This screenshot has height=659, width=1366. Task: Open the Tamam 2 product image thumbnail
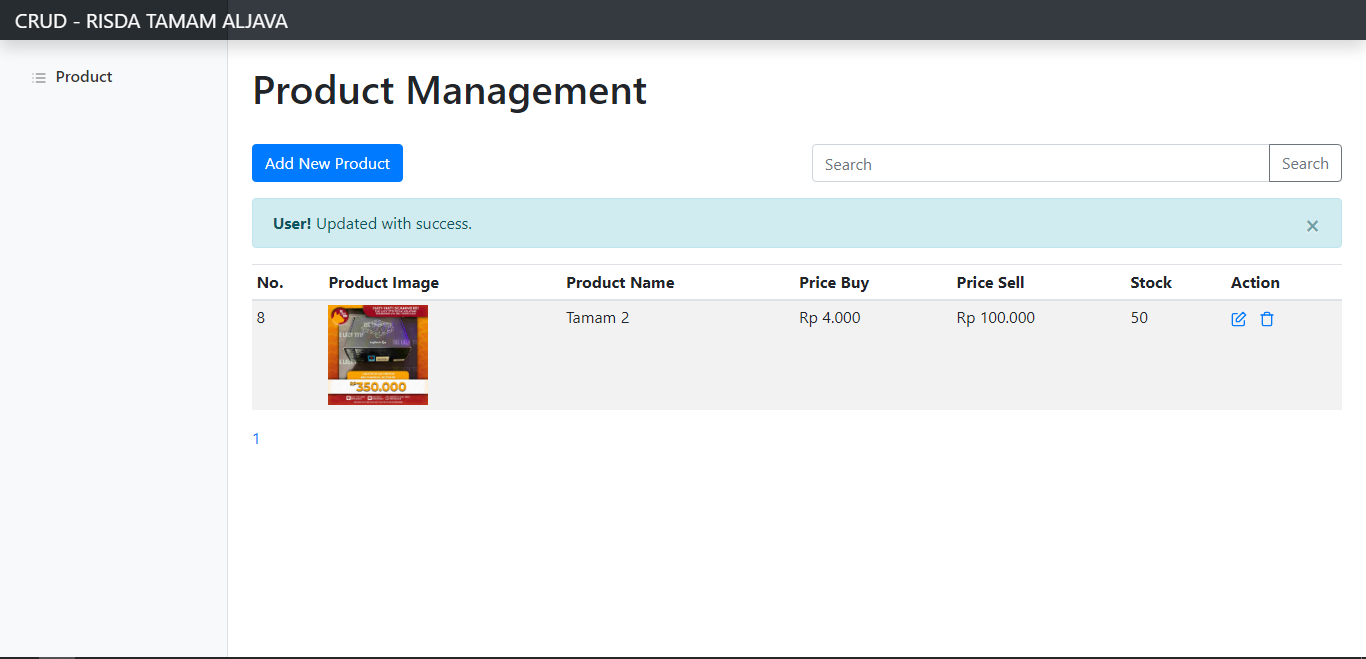pyautogui.click(x=378, y=355)
